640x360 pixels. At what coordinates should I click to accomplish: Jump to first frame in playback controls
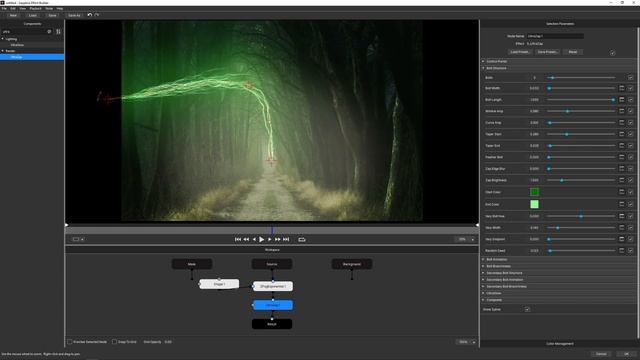(238, 240)
